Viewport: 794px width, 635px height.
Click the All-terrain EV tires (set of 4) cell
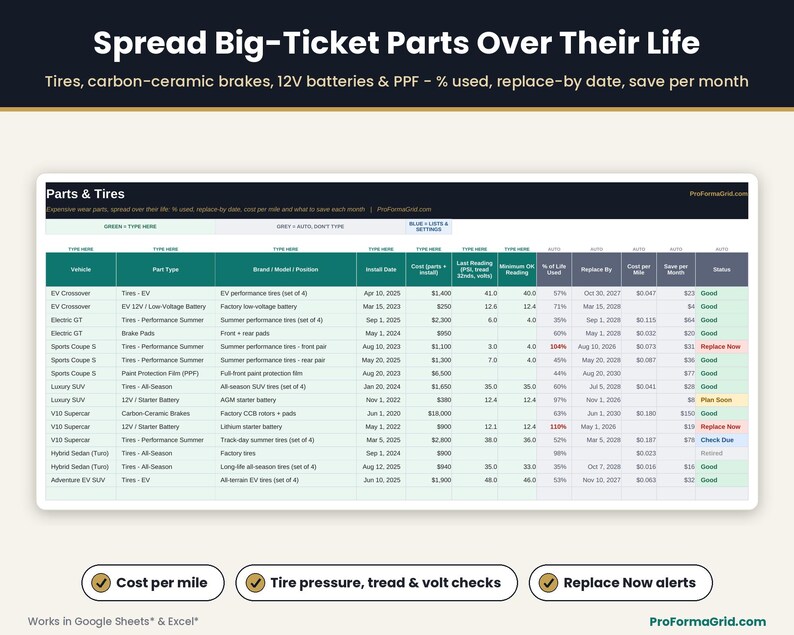286,480
